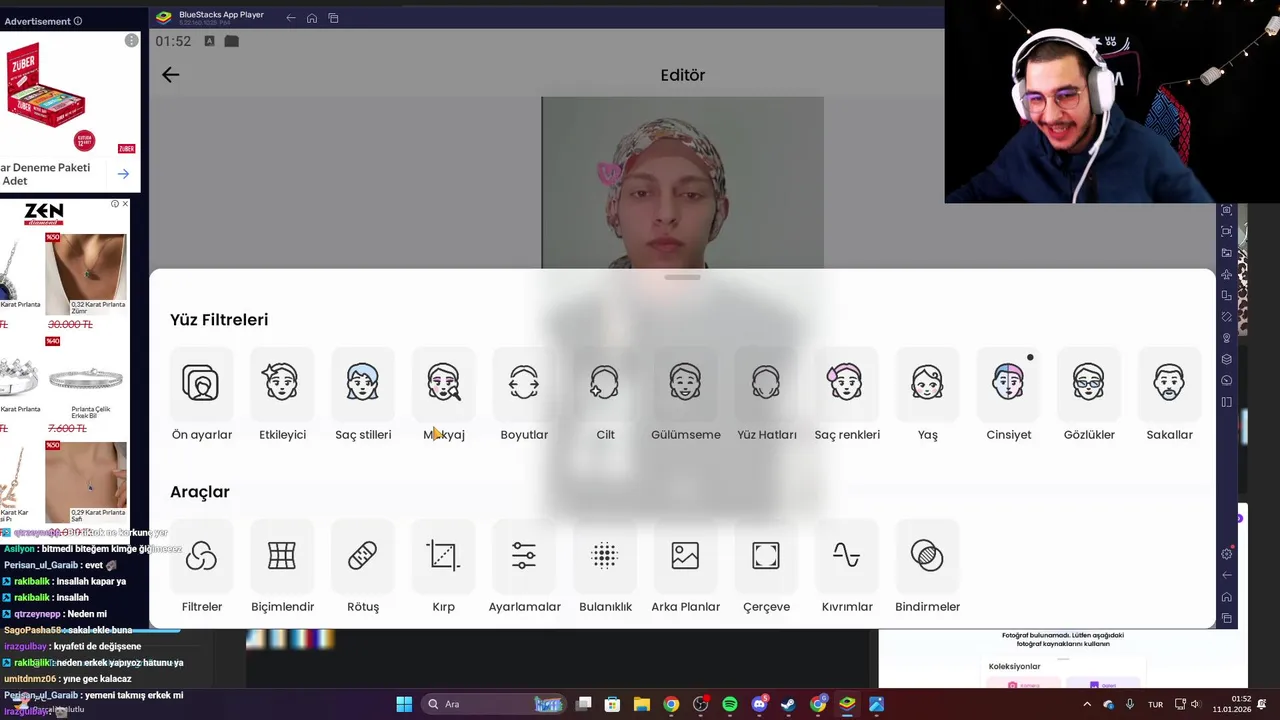Show hidden system tray icons
The height and width of the screenshot is (720, 1280).
[1087, 704]
